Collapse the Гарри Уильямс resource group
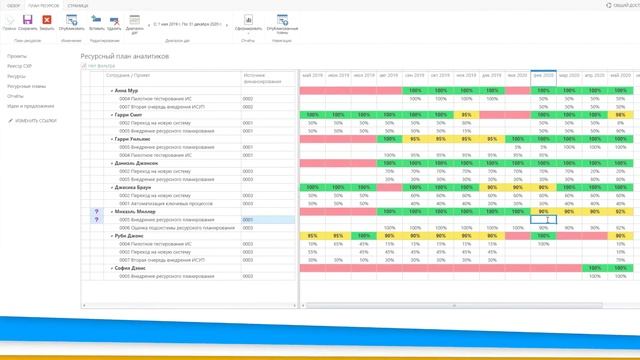 111,139
